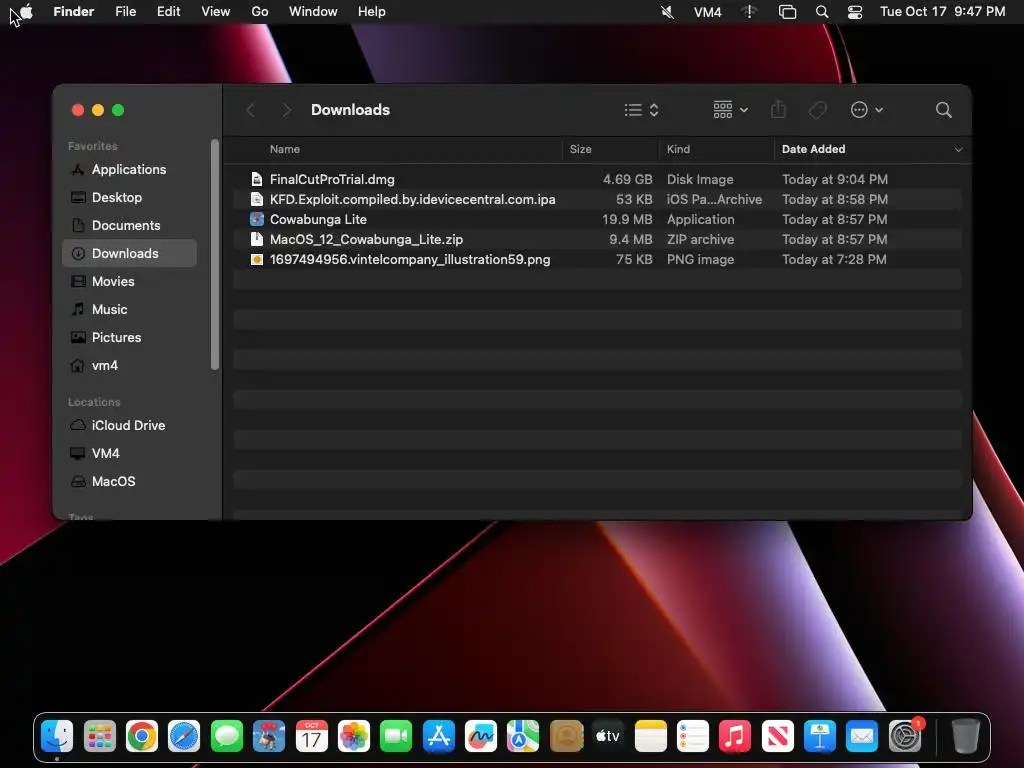The width and height of the screenshot is (1024, 768).
Task: Launch Launchpad from the Dock
Action: click(x=100, y=737)
